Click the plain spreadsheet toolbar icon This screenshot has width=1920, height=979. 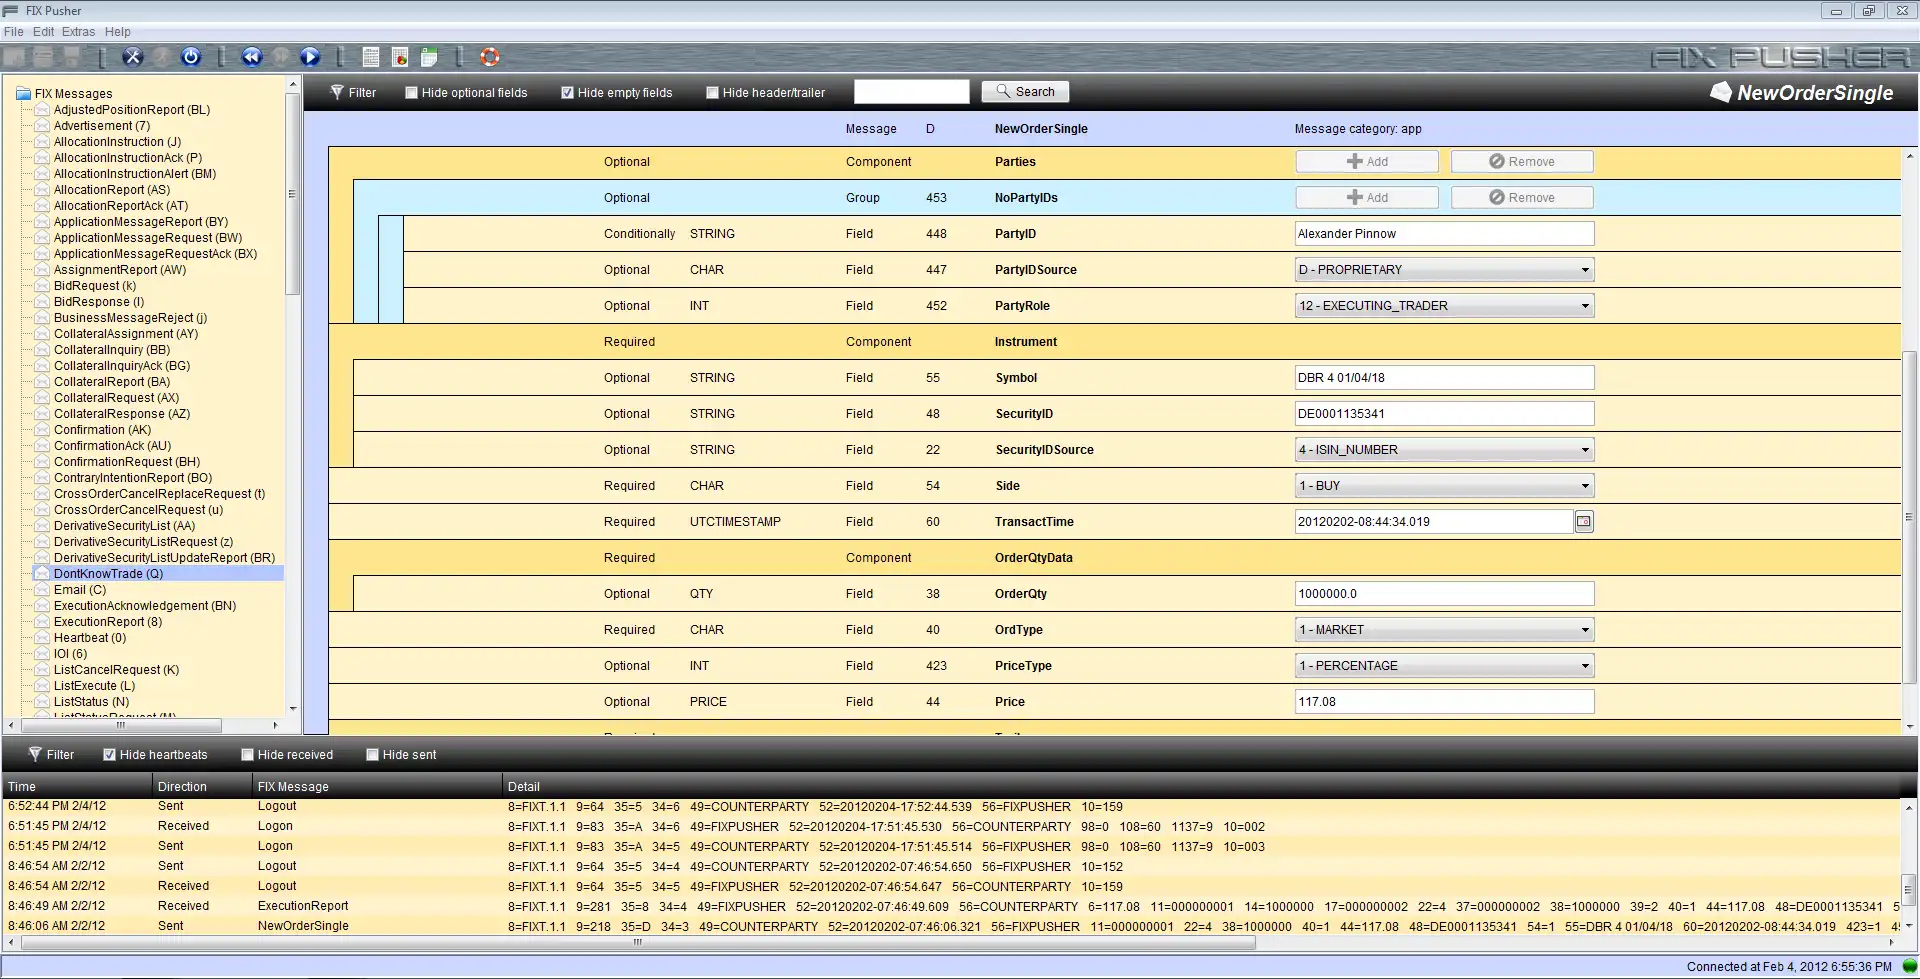[x=371, y=57]
